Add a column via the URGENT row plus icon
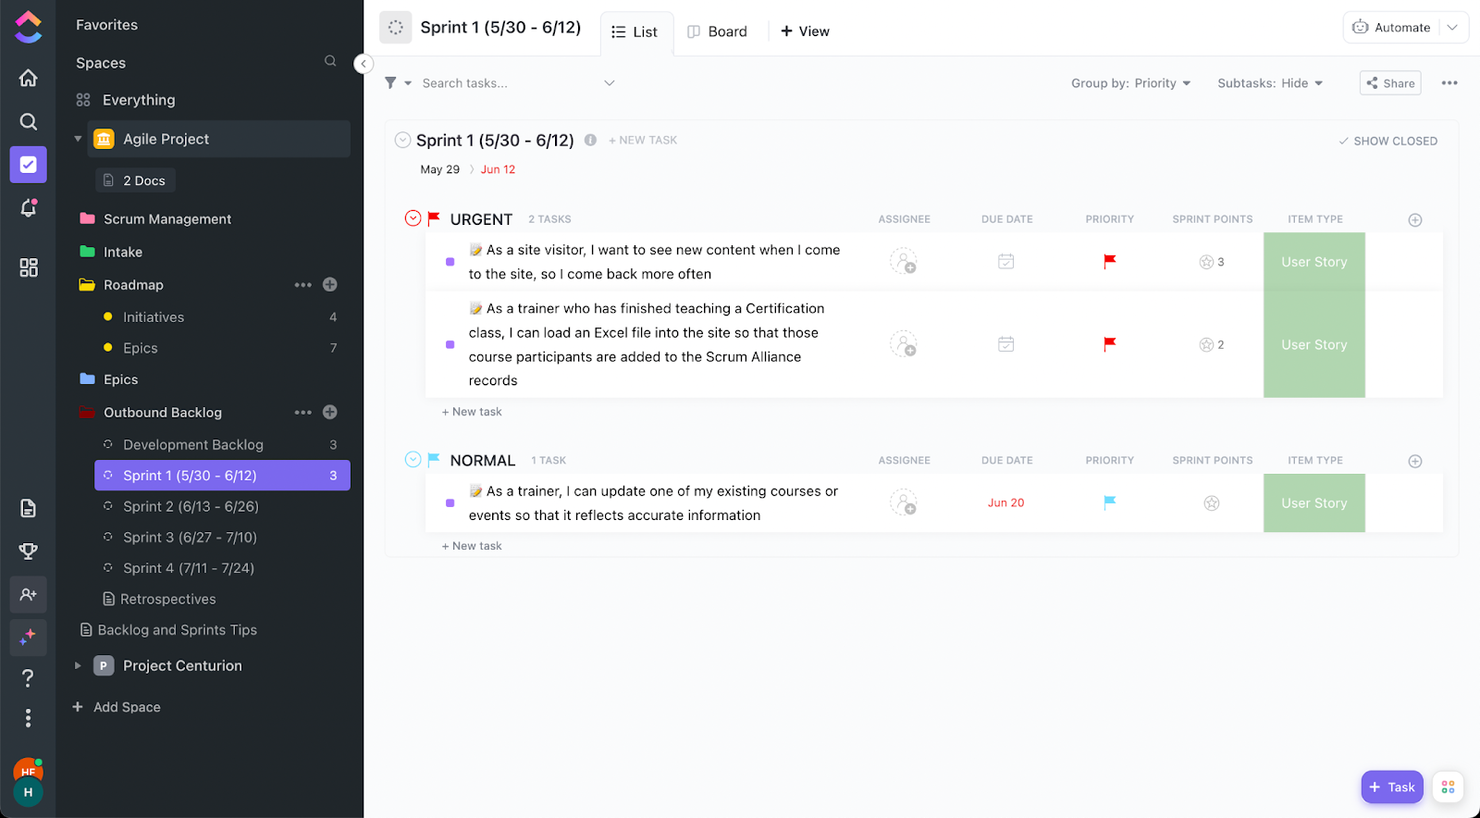The width and height of the screenshot is (1480, 818). tap(1415, 220)
